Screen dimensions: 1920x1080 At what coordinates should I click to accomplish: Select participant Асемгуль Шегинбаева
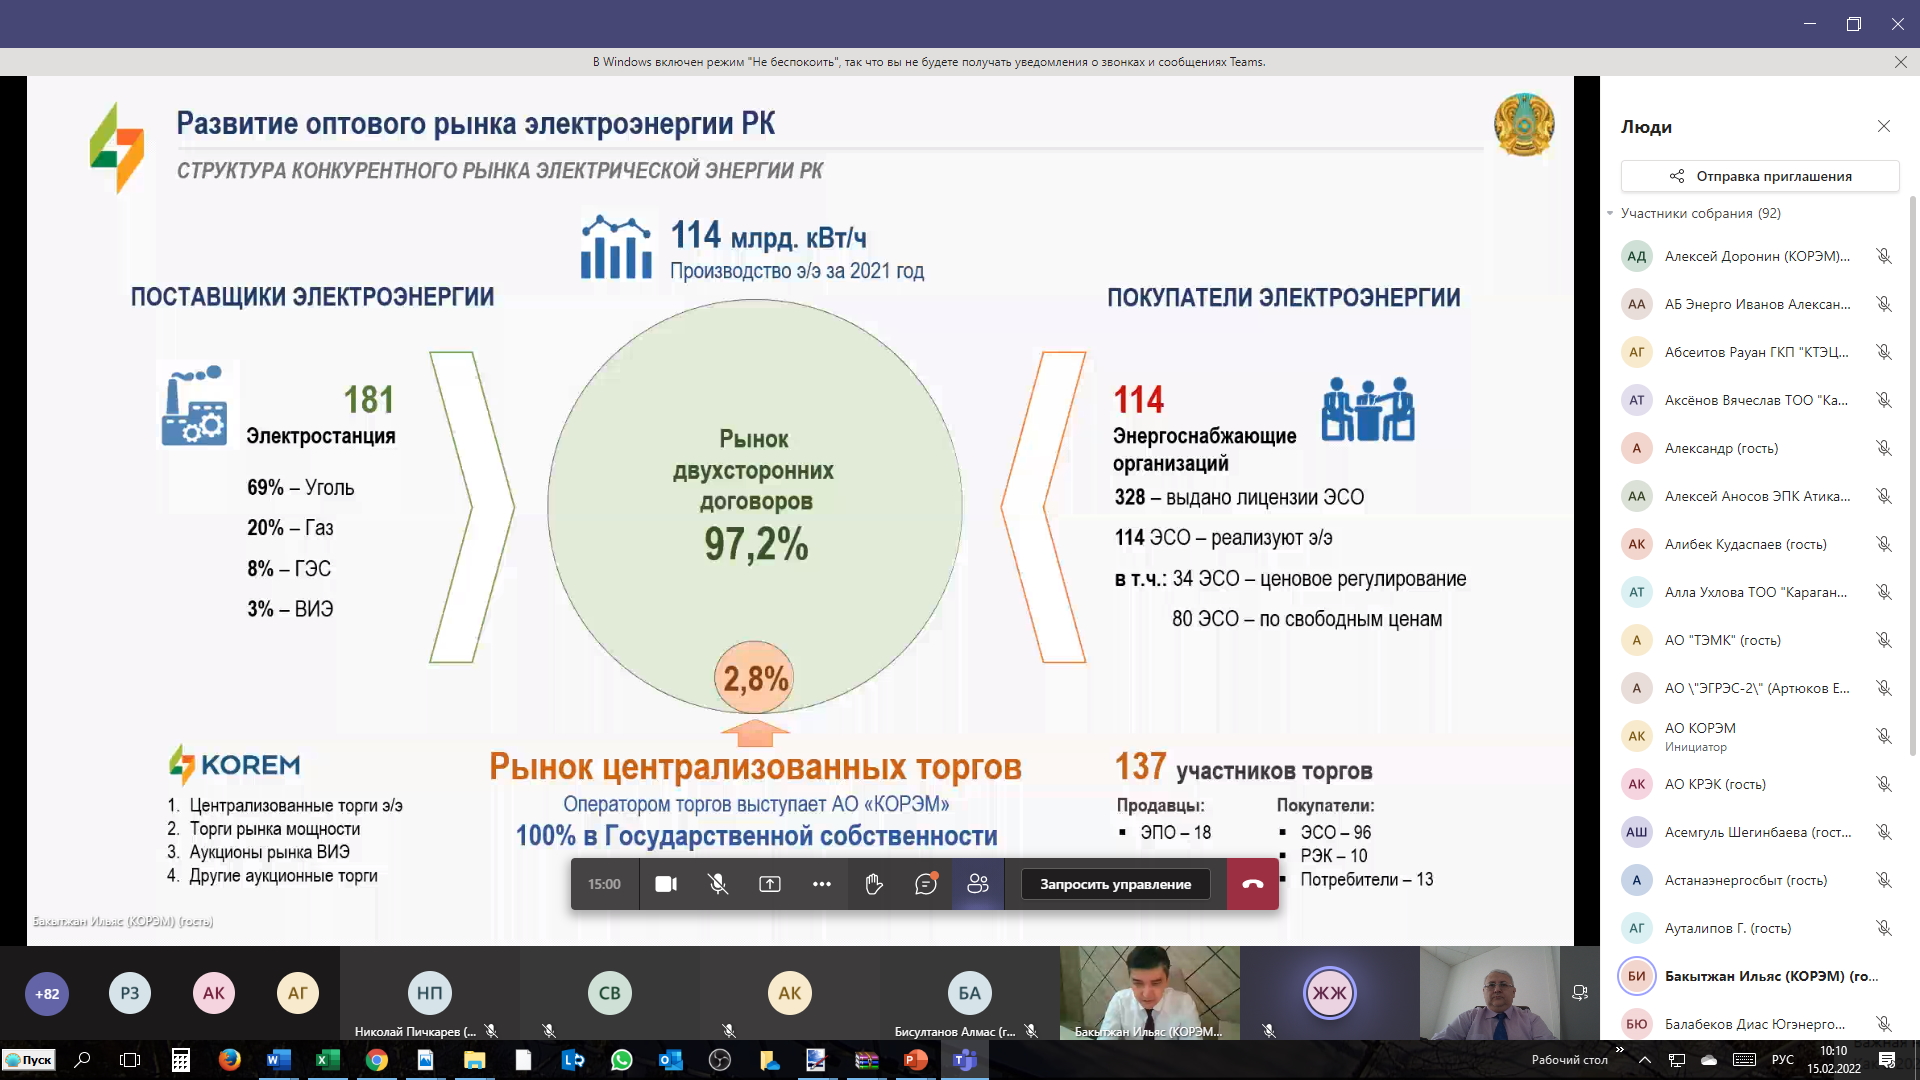1758,832
